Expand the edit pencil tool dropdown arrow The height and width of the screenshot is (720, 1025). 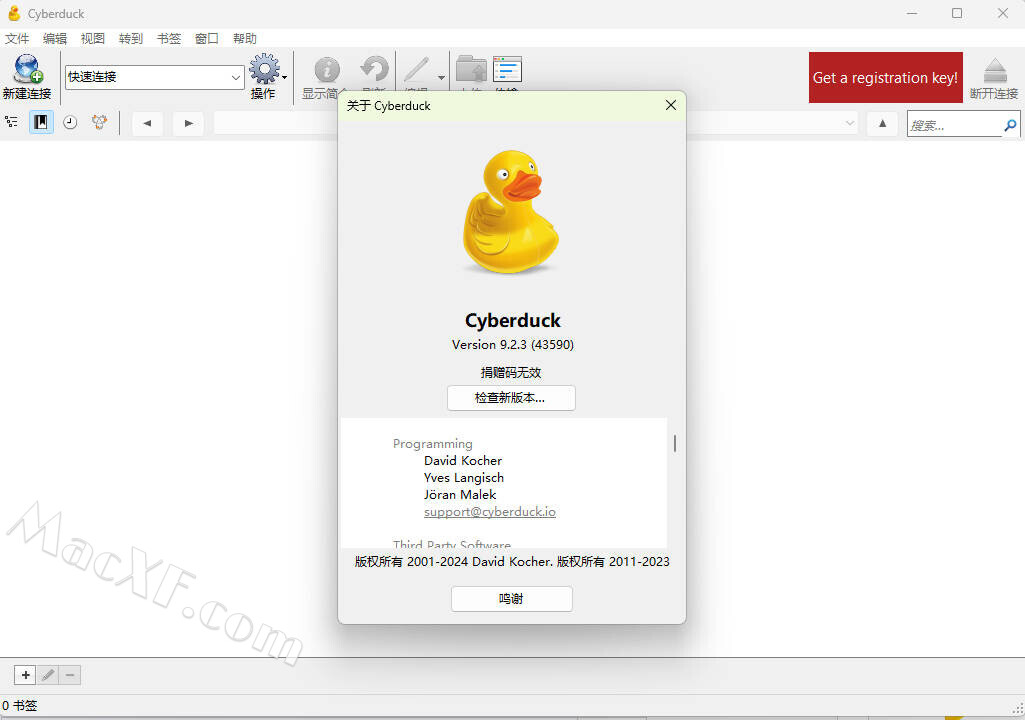(x=441, y=78)
